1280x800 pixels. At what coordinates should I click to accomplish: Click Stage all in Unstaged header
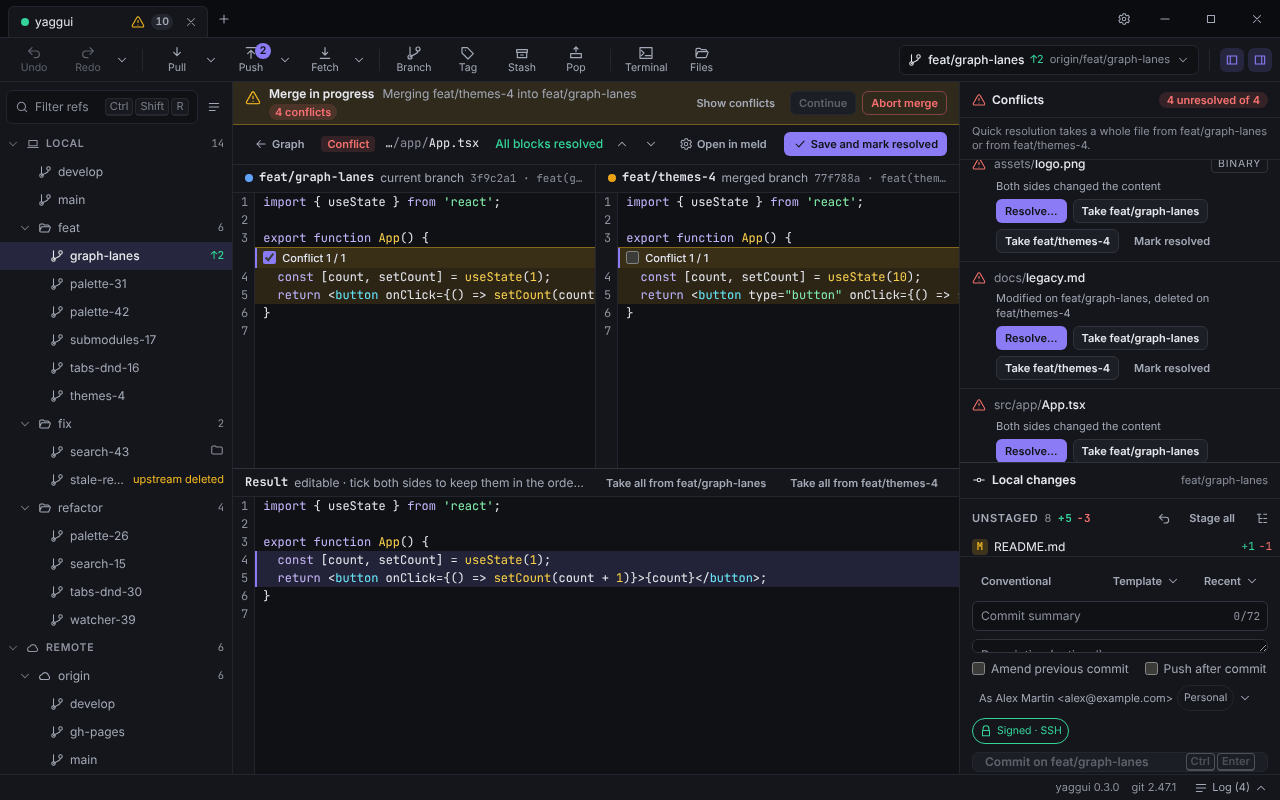click(1211, 518)
